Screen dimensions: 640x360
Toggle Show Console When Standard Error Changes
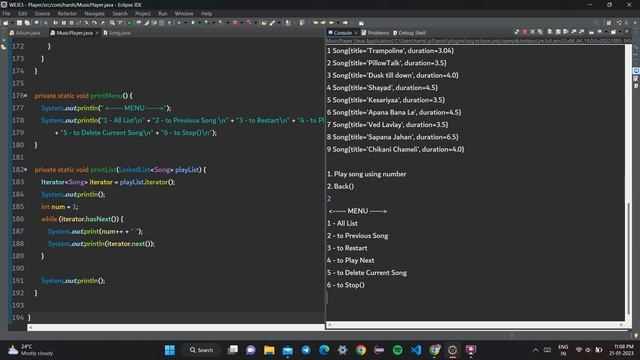point(582,31)
